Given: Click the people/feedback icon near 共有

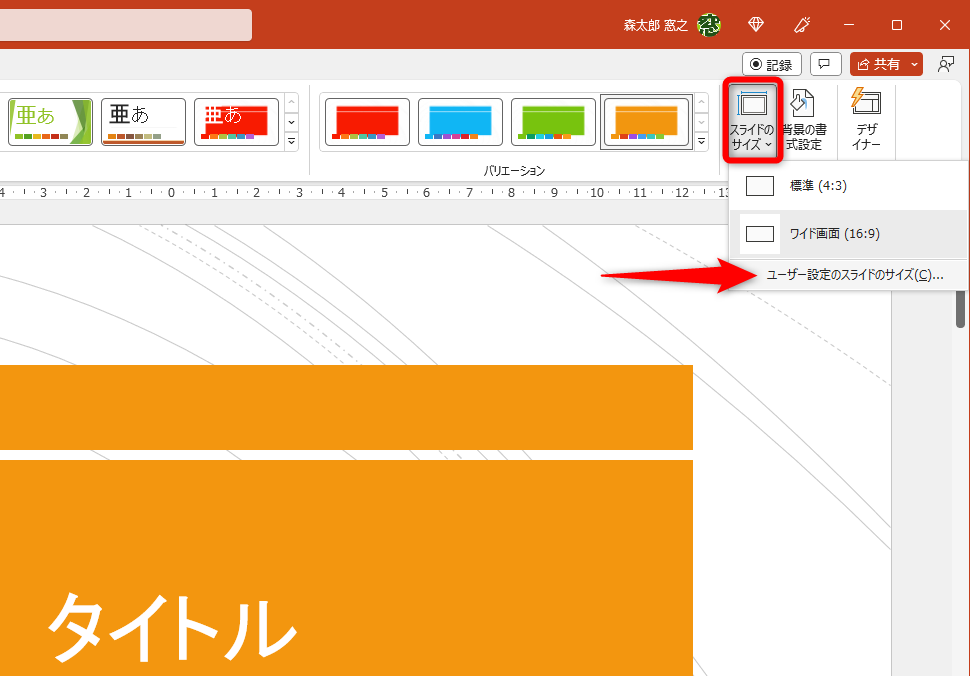Looking at the screenshot, I should pos(945,63).
